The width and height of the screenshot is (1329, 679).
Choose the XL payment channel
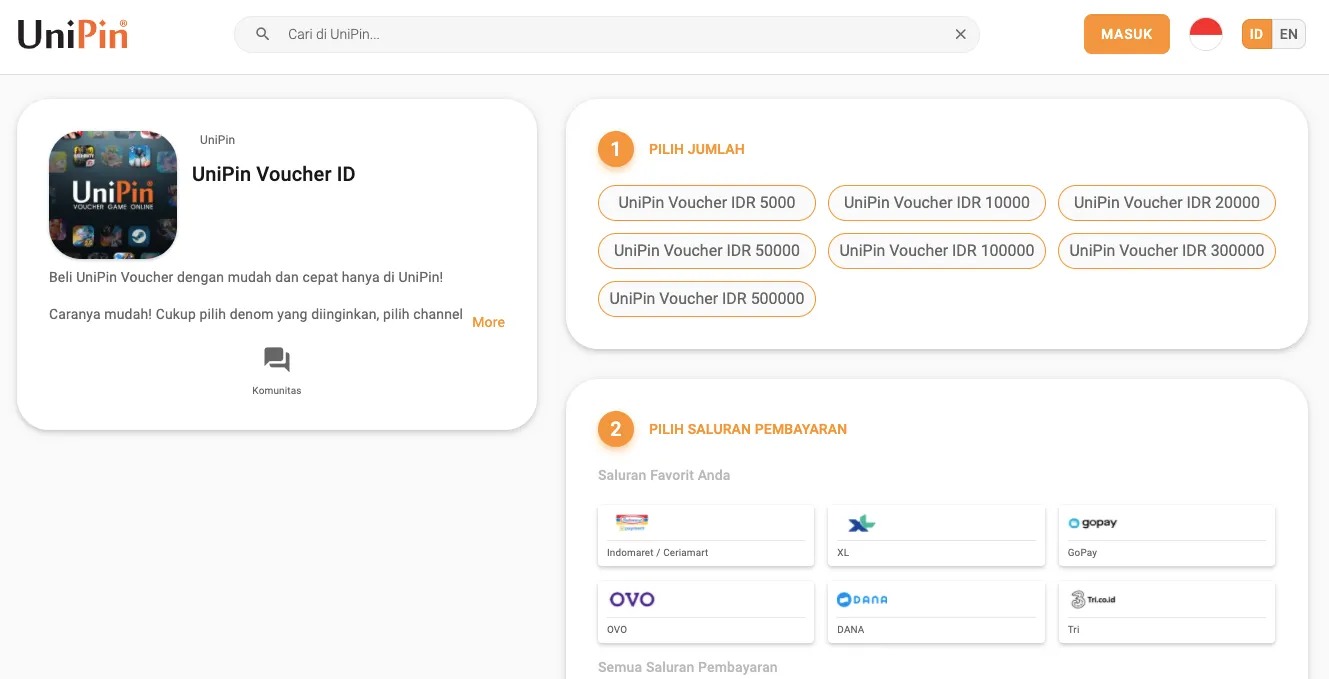(936, 536)
